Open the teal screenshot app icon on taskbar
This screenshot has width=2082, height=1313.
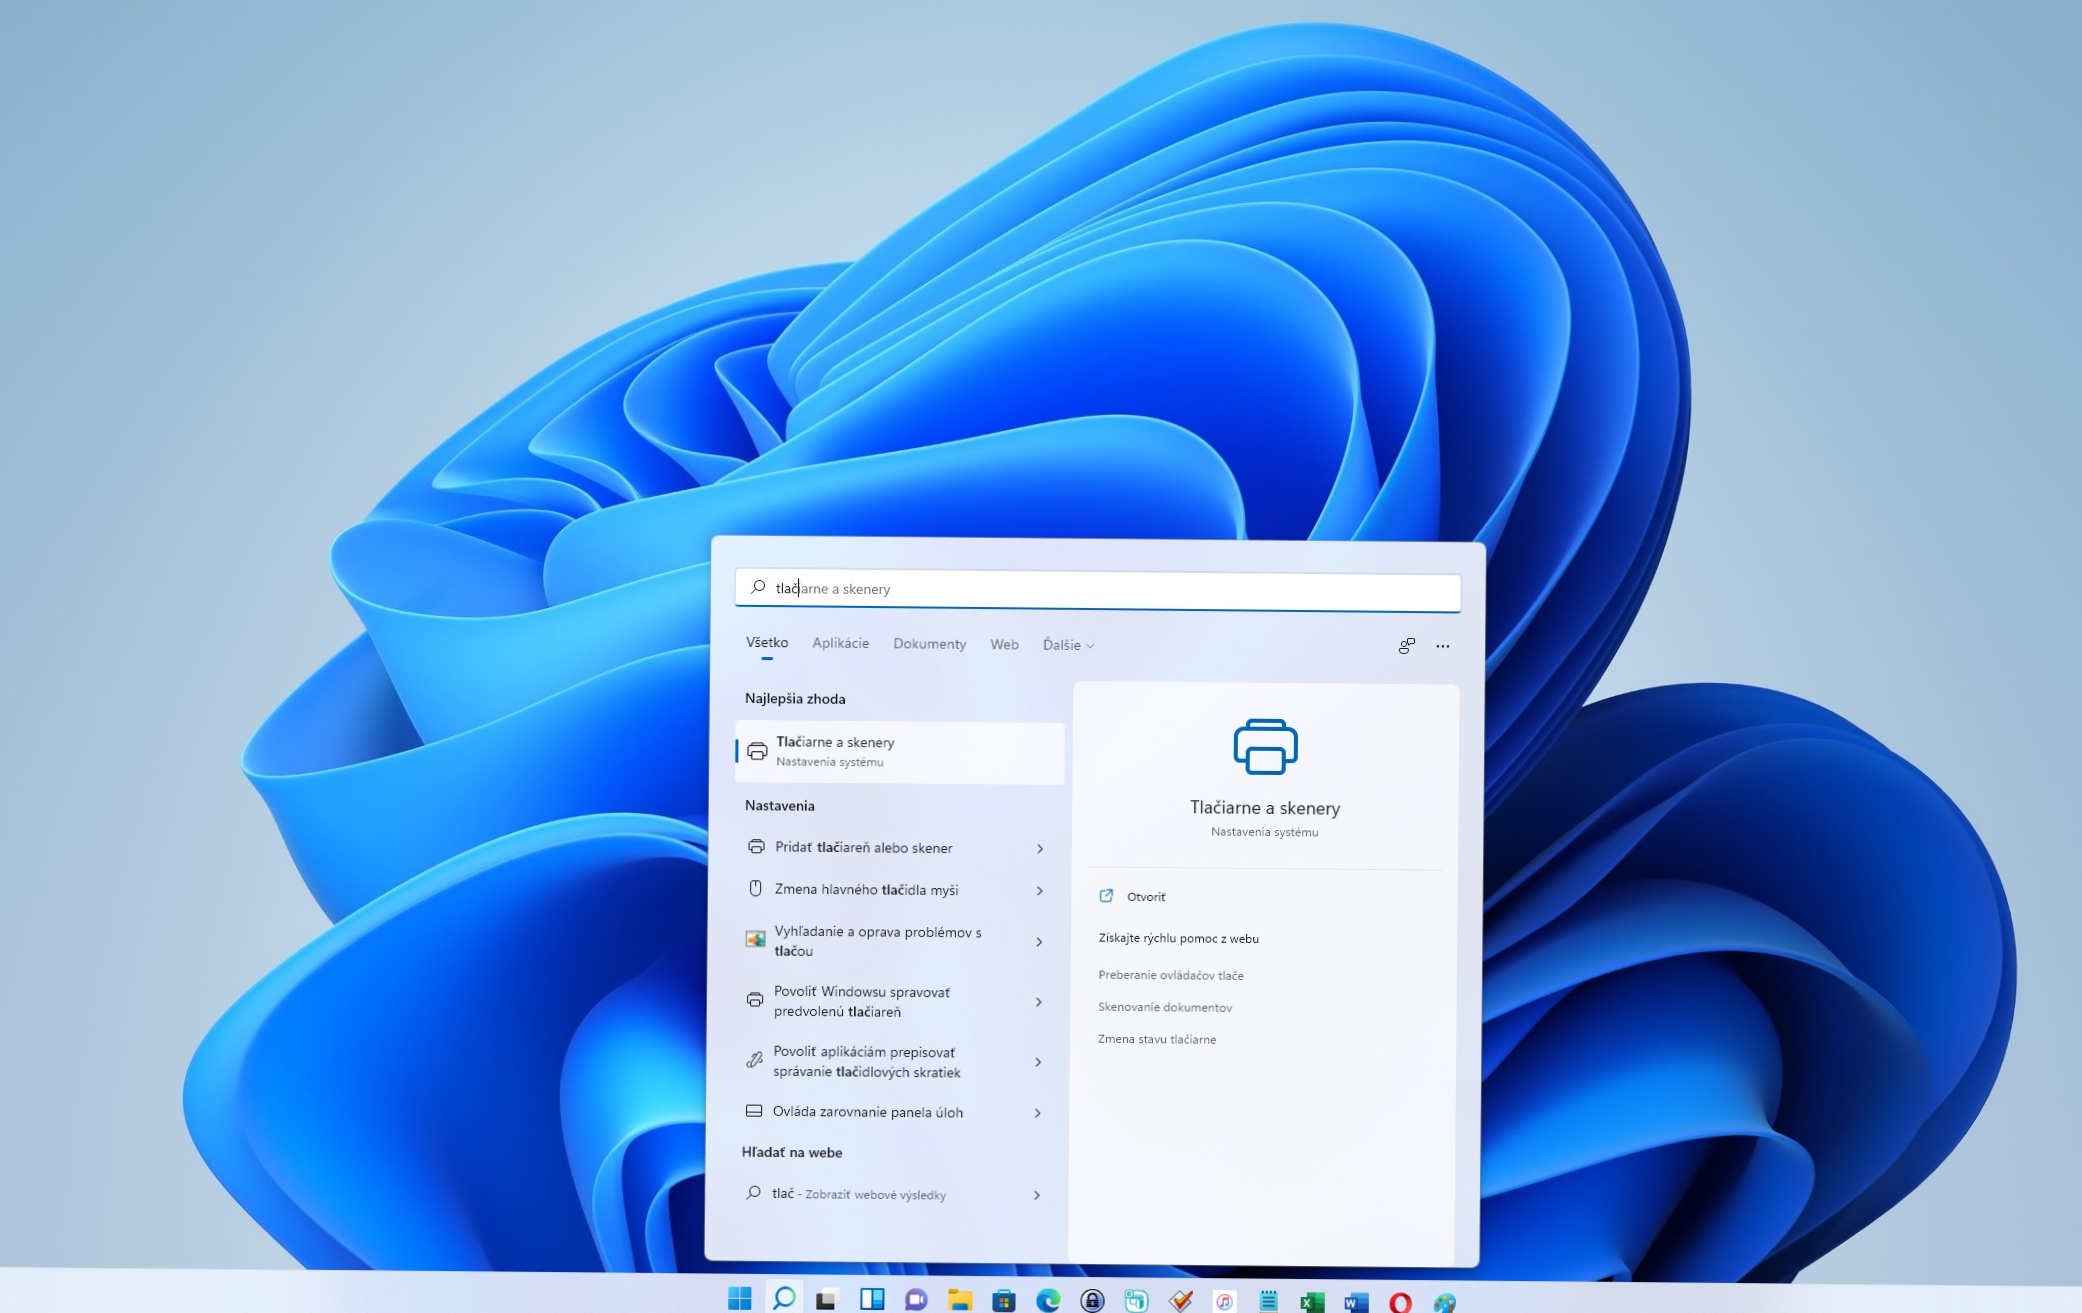1136,1300
